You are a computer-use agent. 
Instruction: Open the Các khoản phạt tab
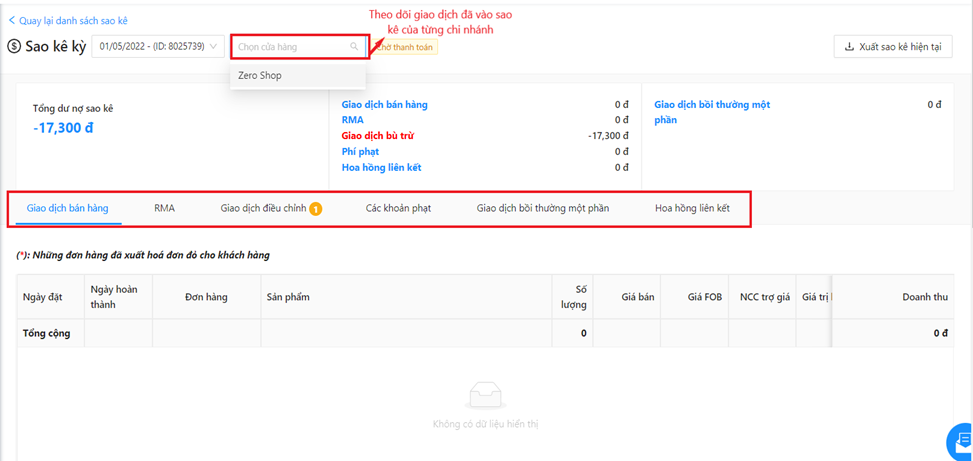pos(398,208)
